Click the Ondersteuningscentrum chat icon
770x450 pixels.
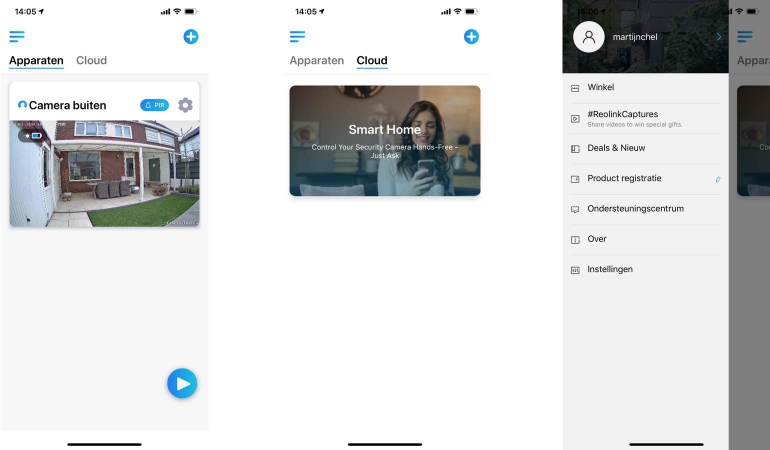(x=575, y=210)
